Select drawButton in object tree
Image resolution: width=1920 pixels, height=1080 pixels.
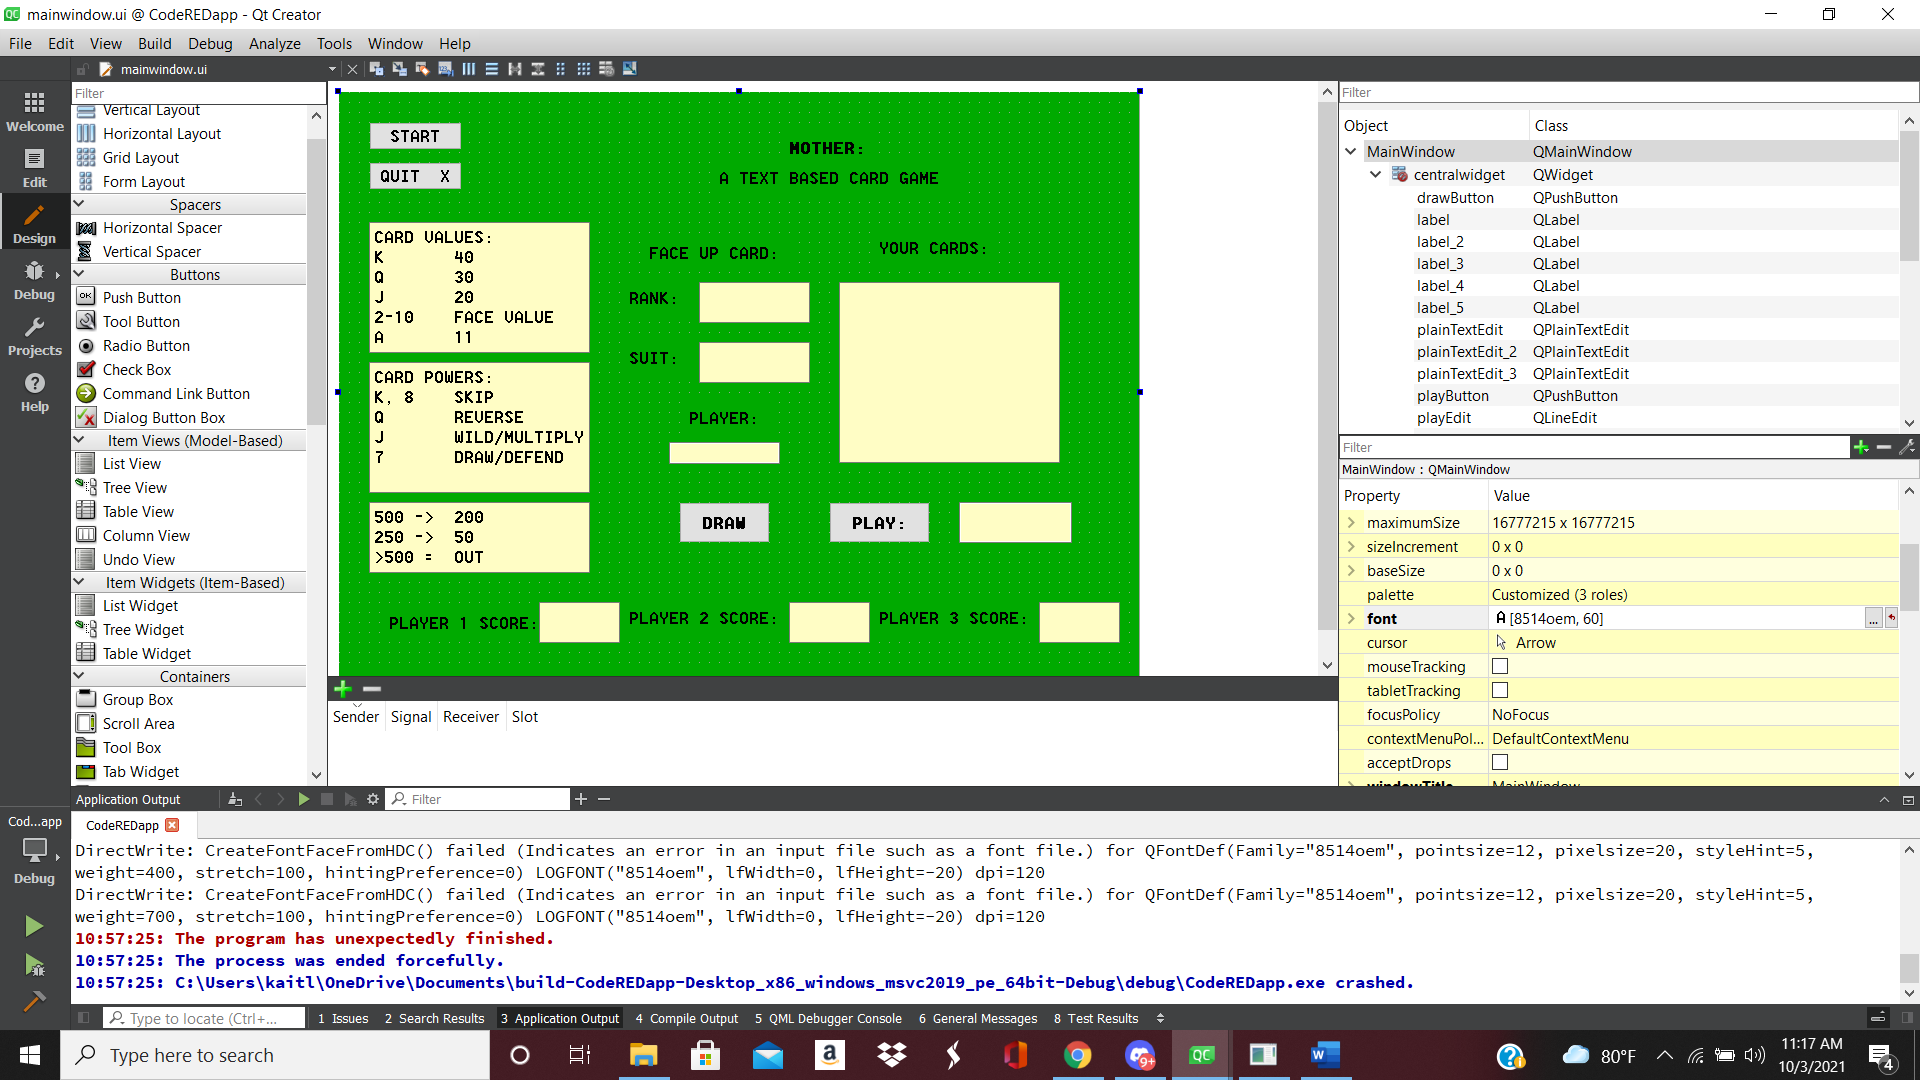[1454, 197]
